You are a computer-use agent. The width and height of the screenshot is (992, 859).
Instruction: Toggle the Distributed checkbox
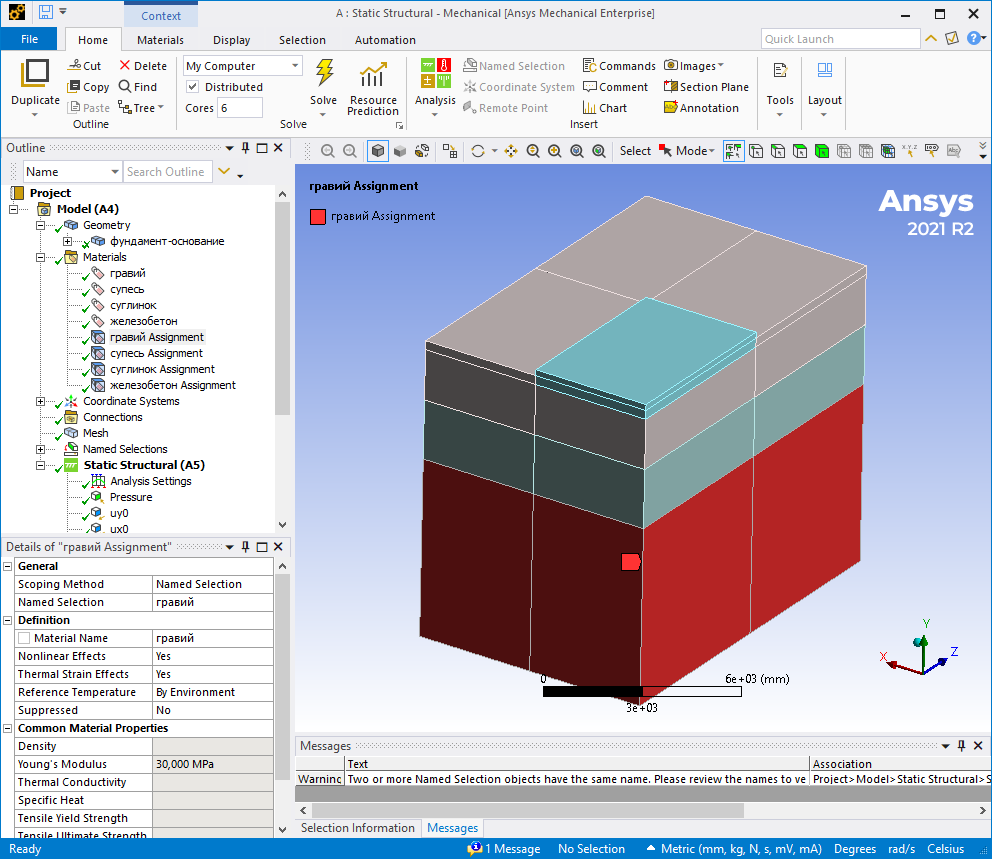coord(193,87)
